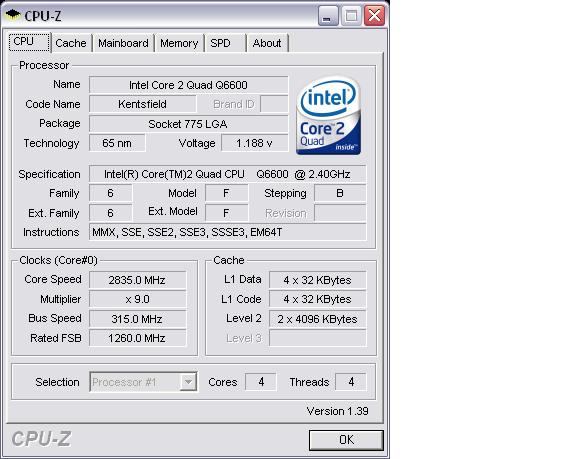Screen dimensions: 576x459
Task: Click the Name field Intel Core 2 Quad Q6600
Action: pyautogui.click(x=188, y=85)
